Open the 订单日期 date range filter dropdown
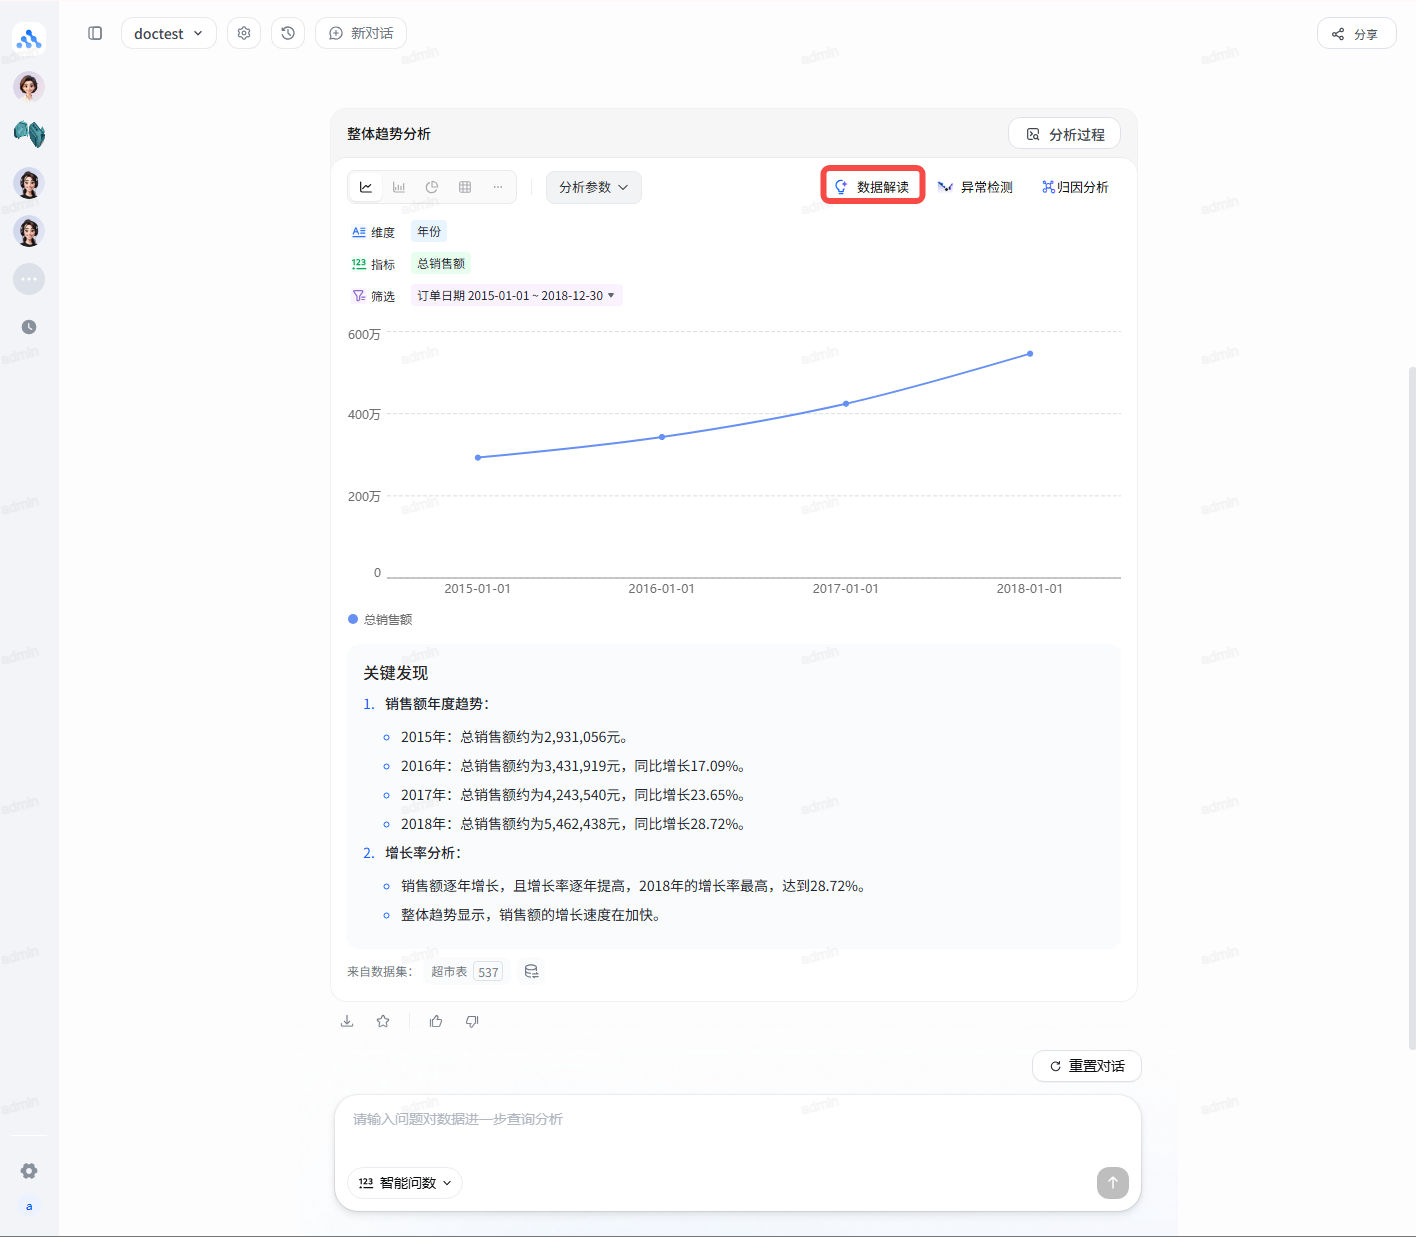This screenshot has height=1237, width=1416. pos(517,296)
